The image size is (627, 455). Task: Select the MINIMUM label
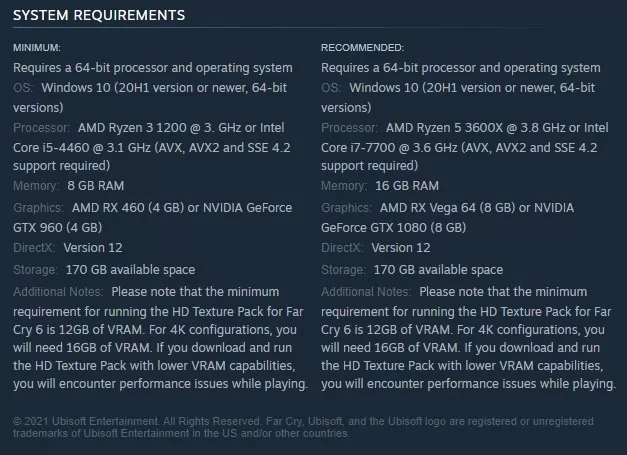pos(37,48)
